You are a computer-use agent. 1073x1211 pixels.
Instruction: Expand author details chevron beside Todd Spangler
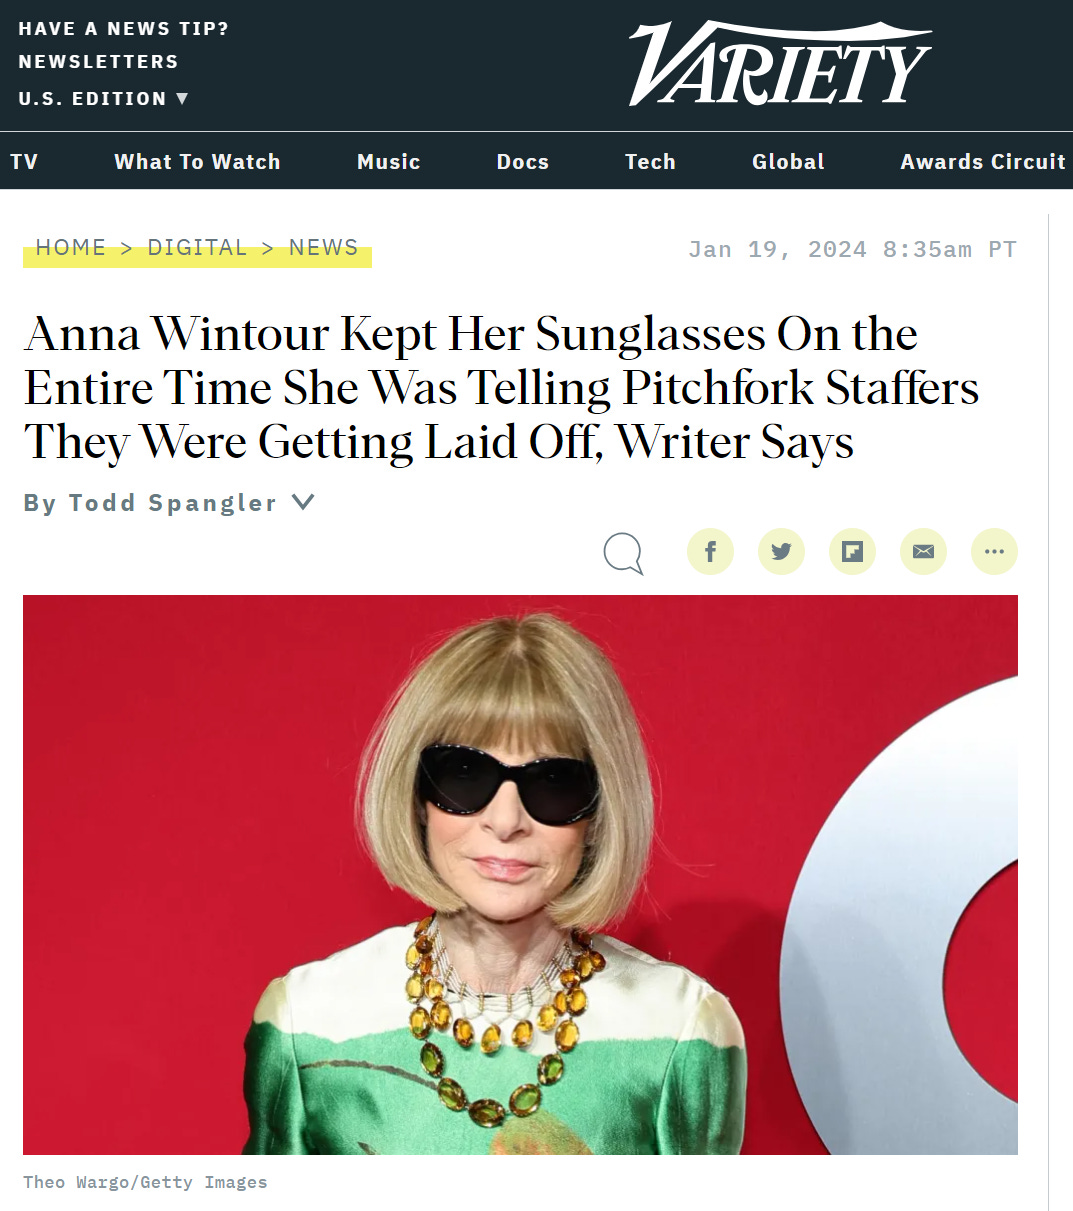[303, 502]
